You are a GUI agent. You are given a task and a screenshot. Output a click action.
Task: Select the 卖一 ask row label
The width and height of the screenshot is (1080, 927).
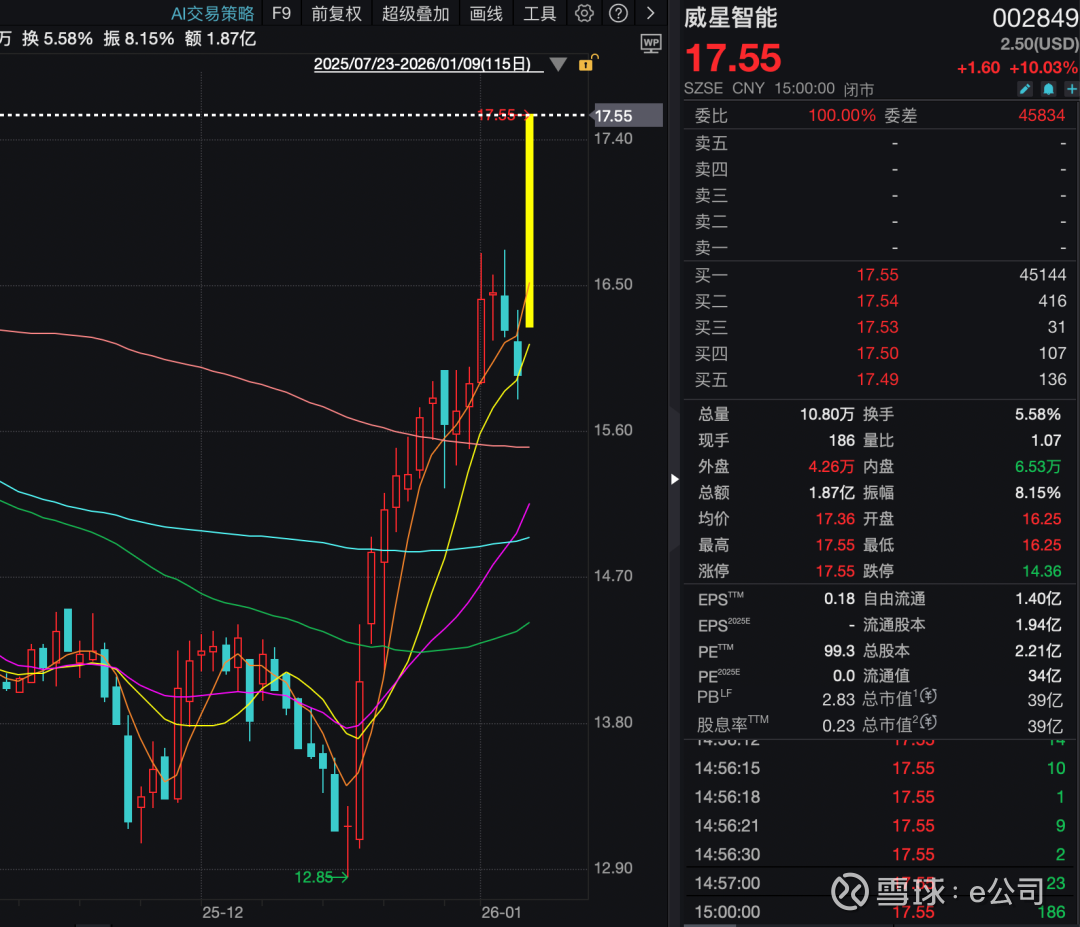point(711,247)
